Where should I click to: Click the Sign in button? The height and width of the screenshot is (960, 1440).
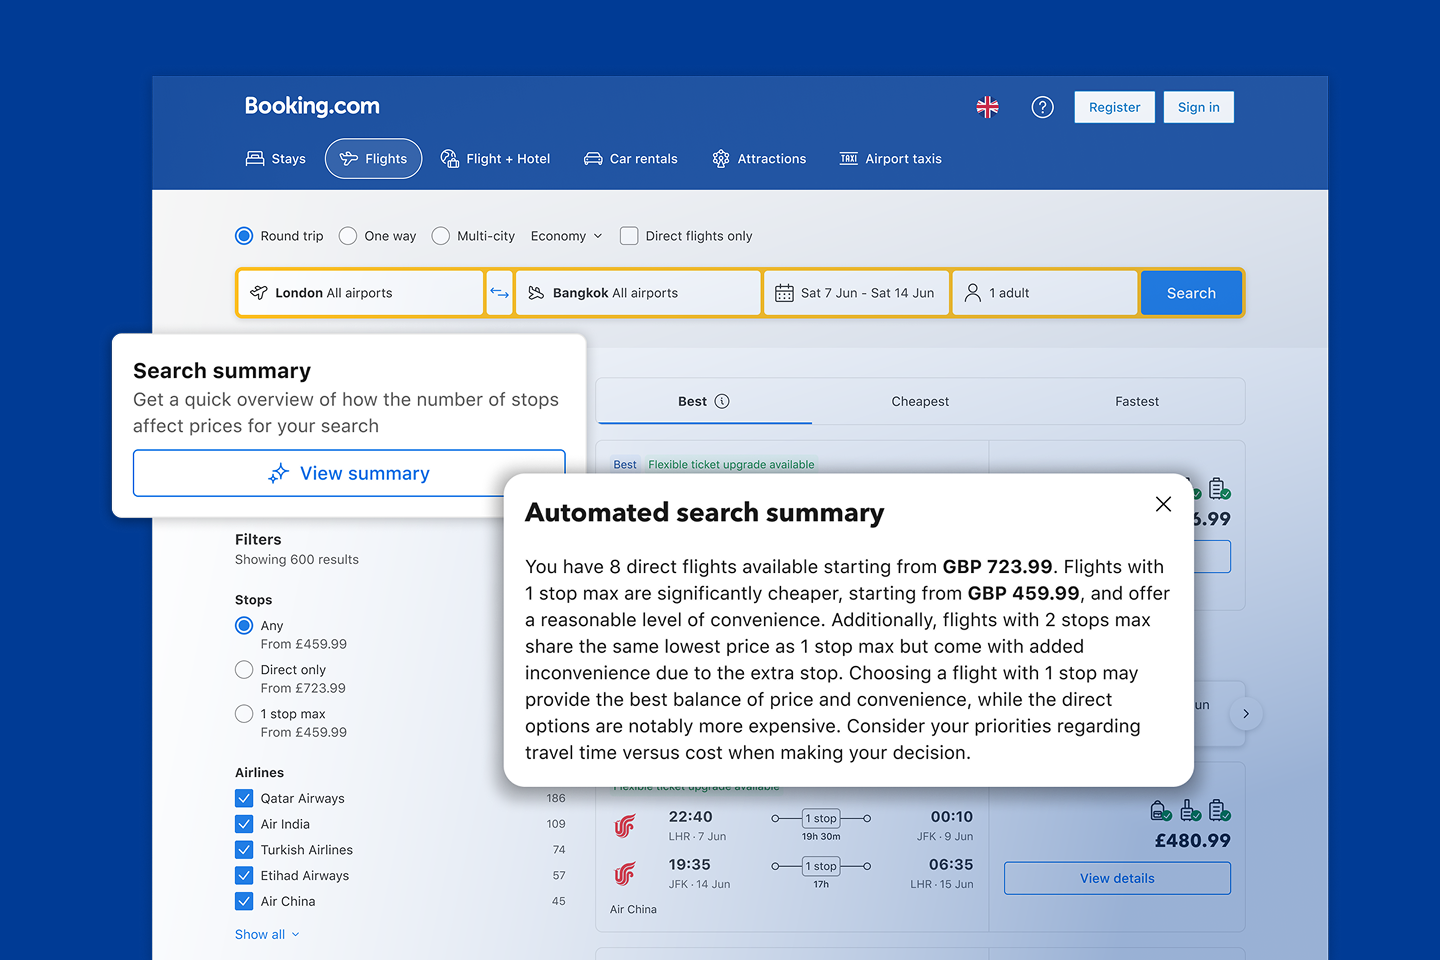1198,107
